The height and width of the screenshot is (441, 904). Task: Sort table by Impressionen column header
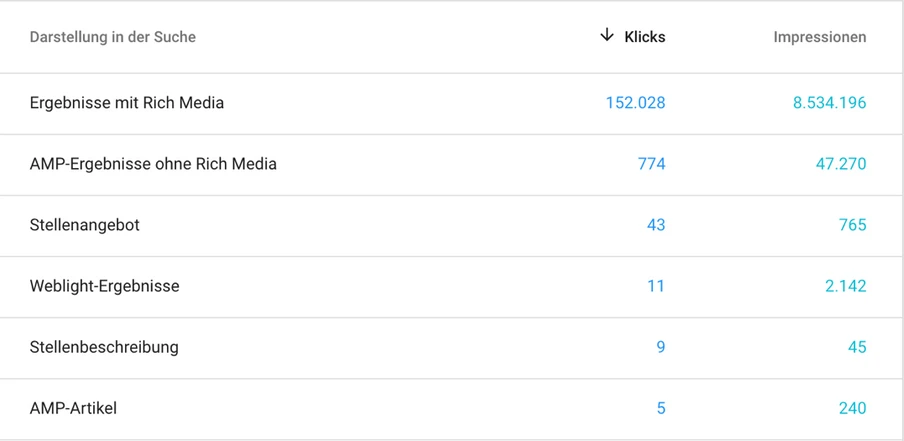pyautogui.click(x=819, y=37)
